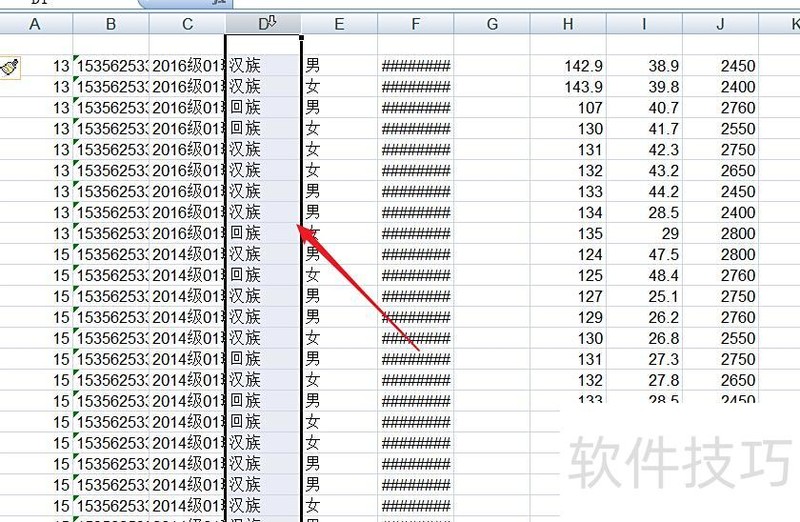800x522 pixels.
Task: Select column C header
Action: 187,24
